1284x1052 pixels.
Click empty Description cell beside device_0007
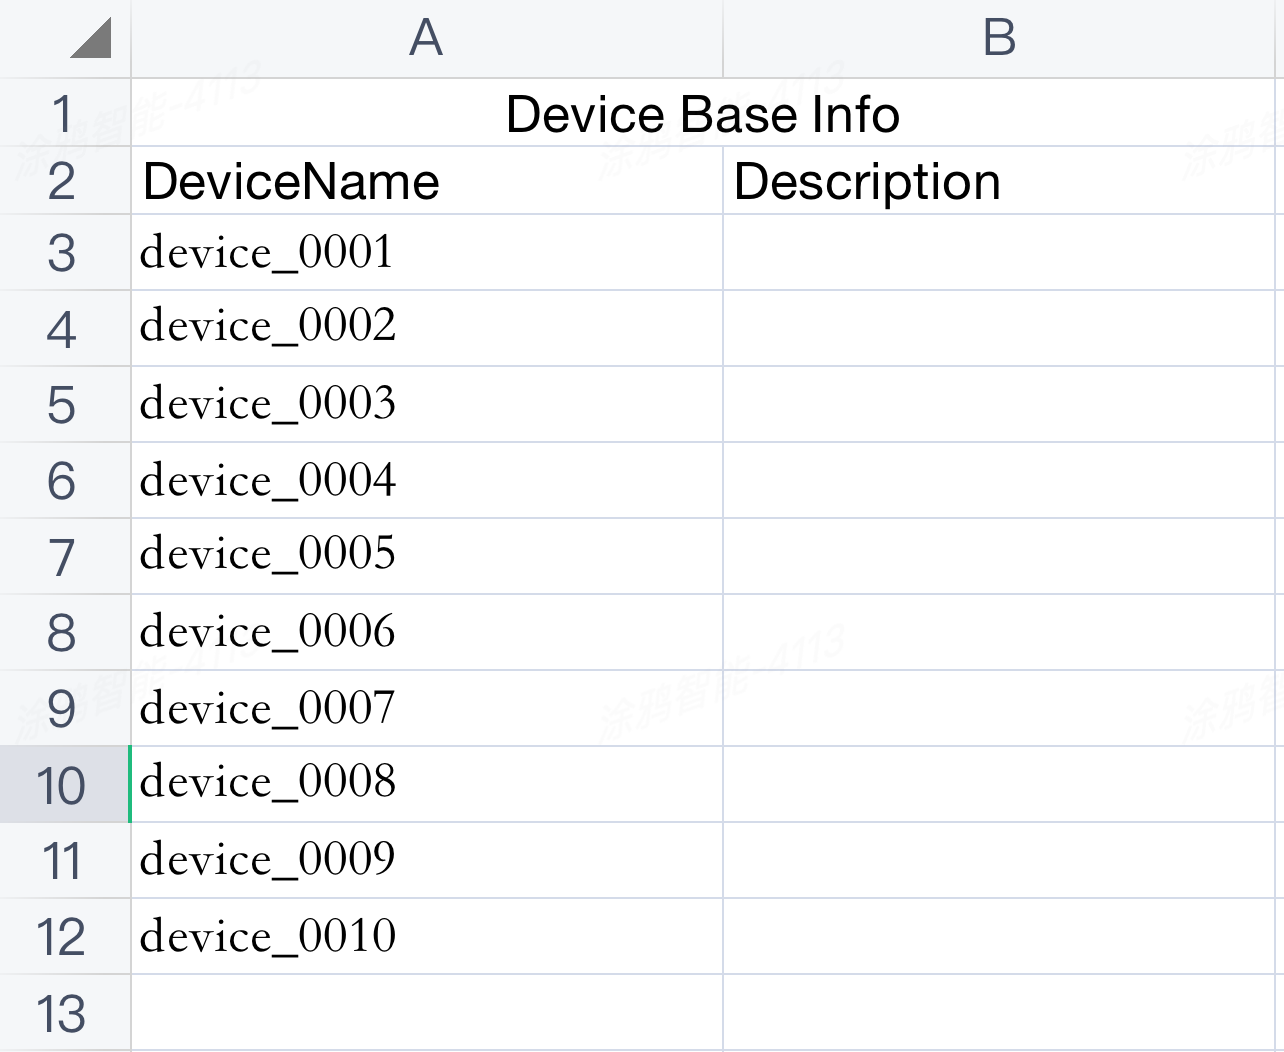1000,708
